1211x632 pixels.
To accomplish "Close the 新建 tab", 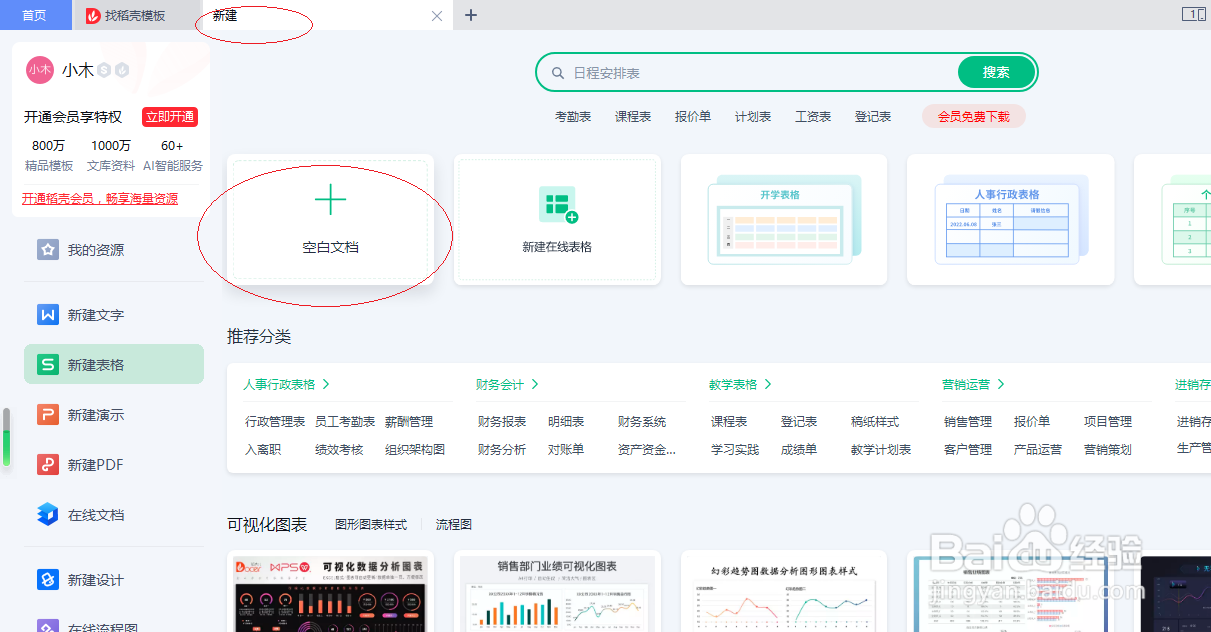I will point(437,16).
